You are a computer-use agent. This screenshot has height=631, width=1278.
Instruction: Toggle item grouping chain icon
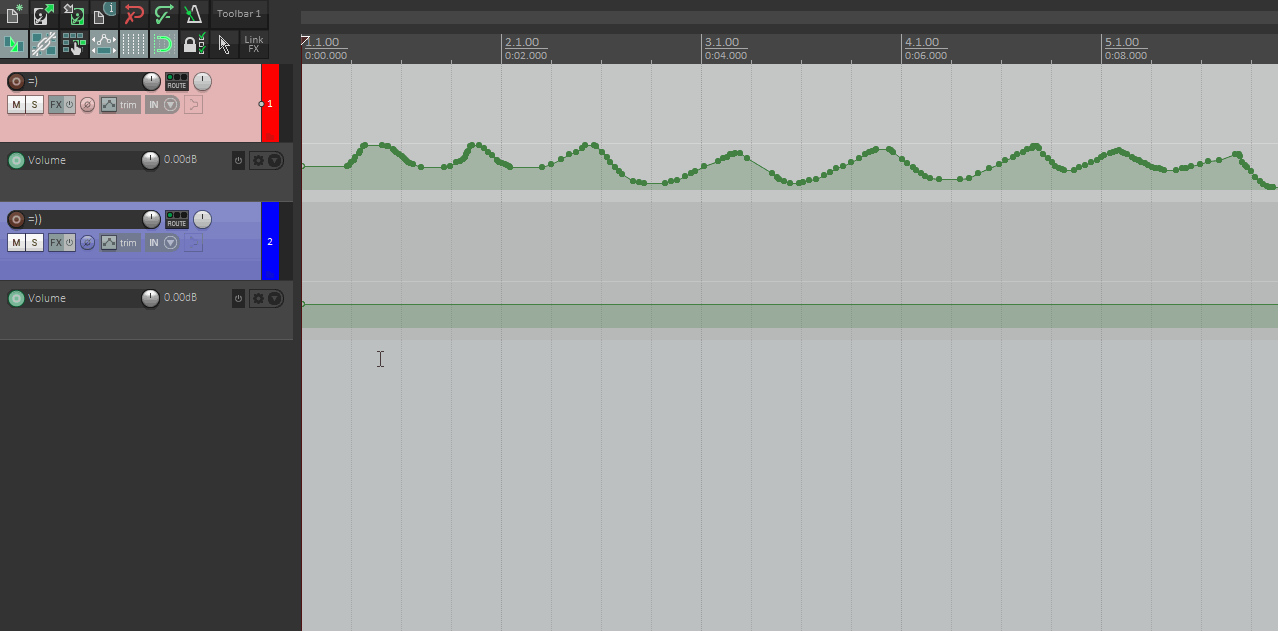[x=44, y=44]
